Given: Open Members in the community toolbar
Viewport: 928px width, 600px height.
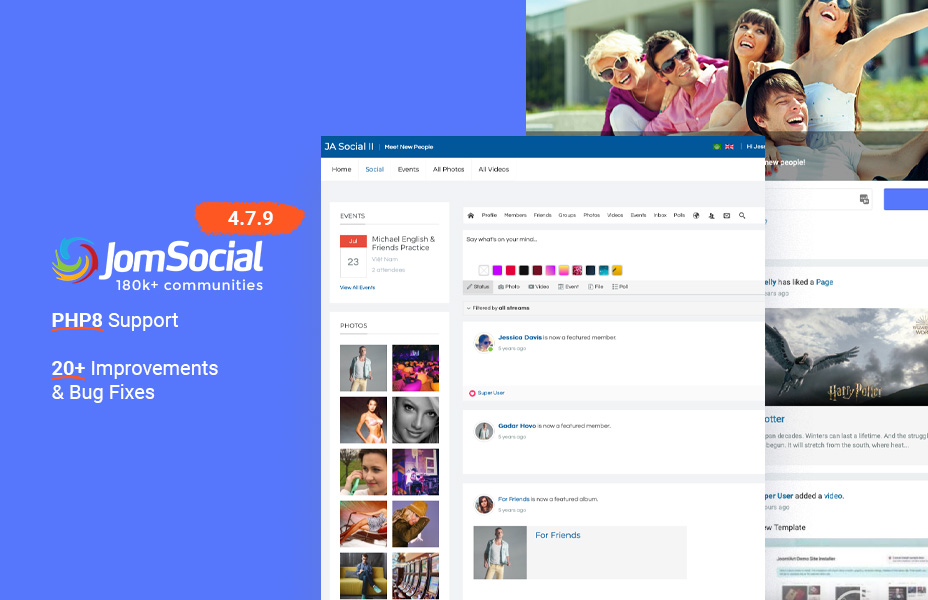Looking at the screenshot, I should [x=515, y=215].
